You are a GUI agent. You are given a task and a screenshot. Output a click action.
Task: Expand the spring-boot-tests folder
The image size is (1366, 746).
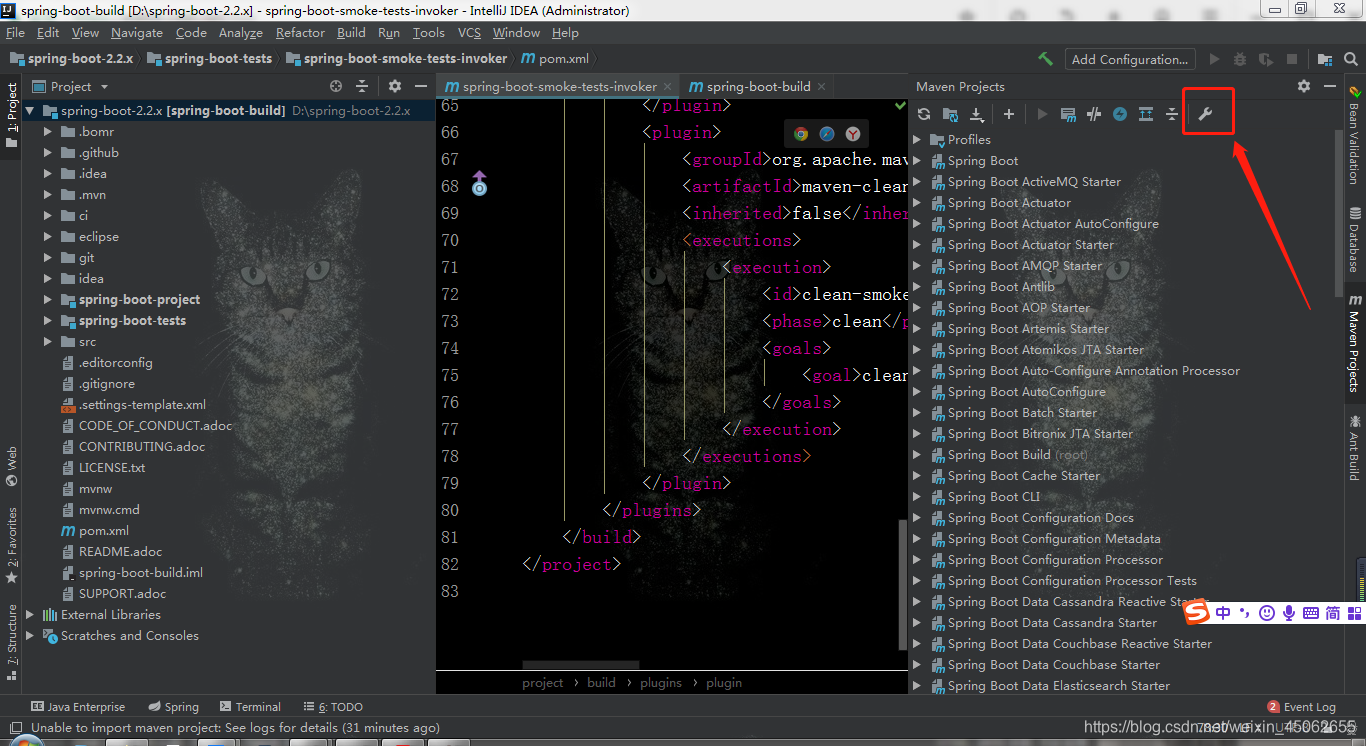click(x=48, y=321)
